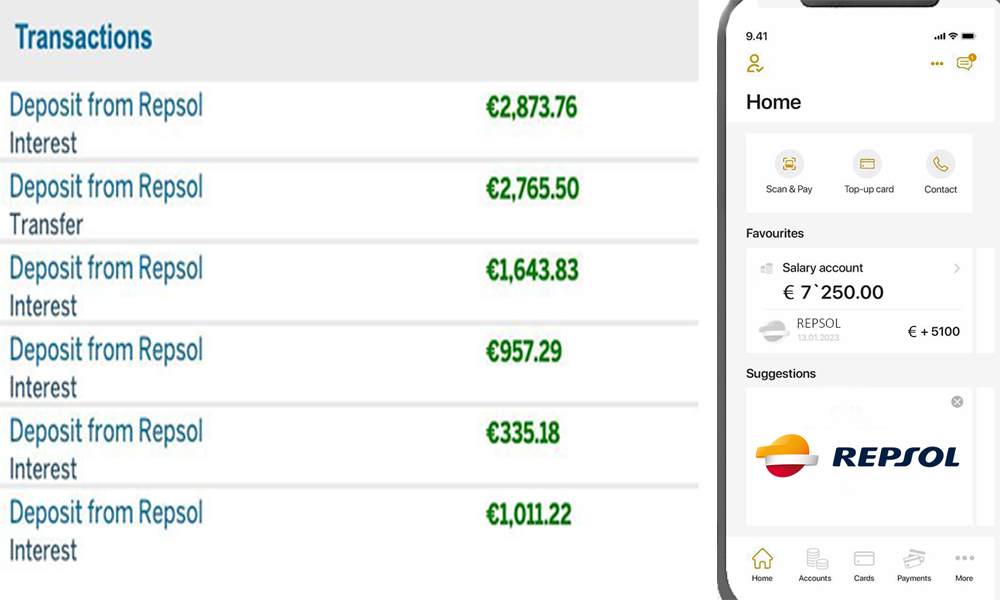Tap the Contact phone icon

pos(940,165)
